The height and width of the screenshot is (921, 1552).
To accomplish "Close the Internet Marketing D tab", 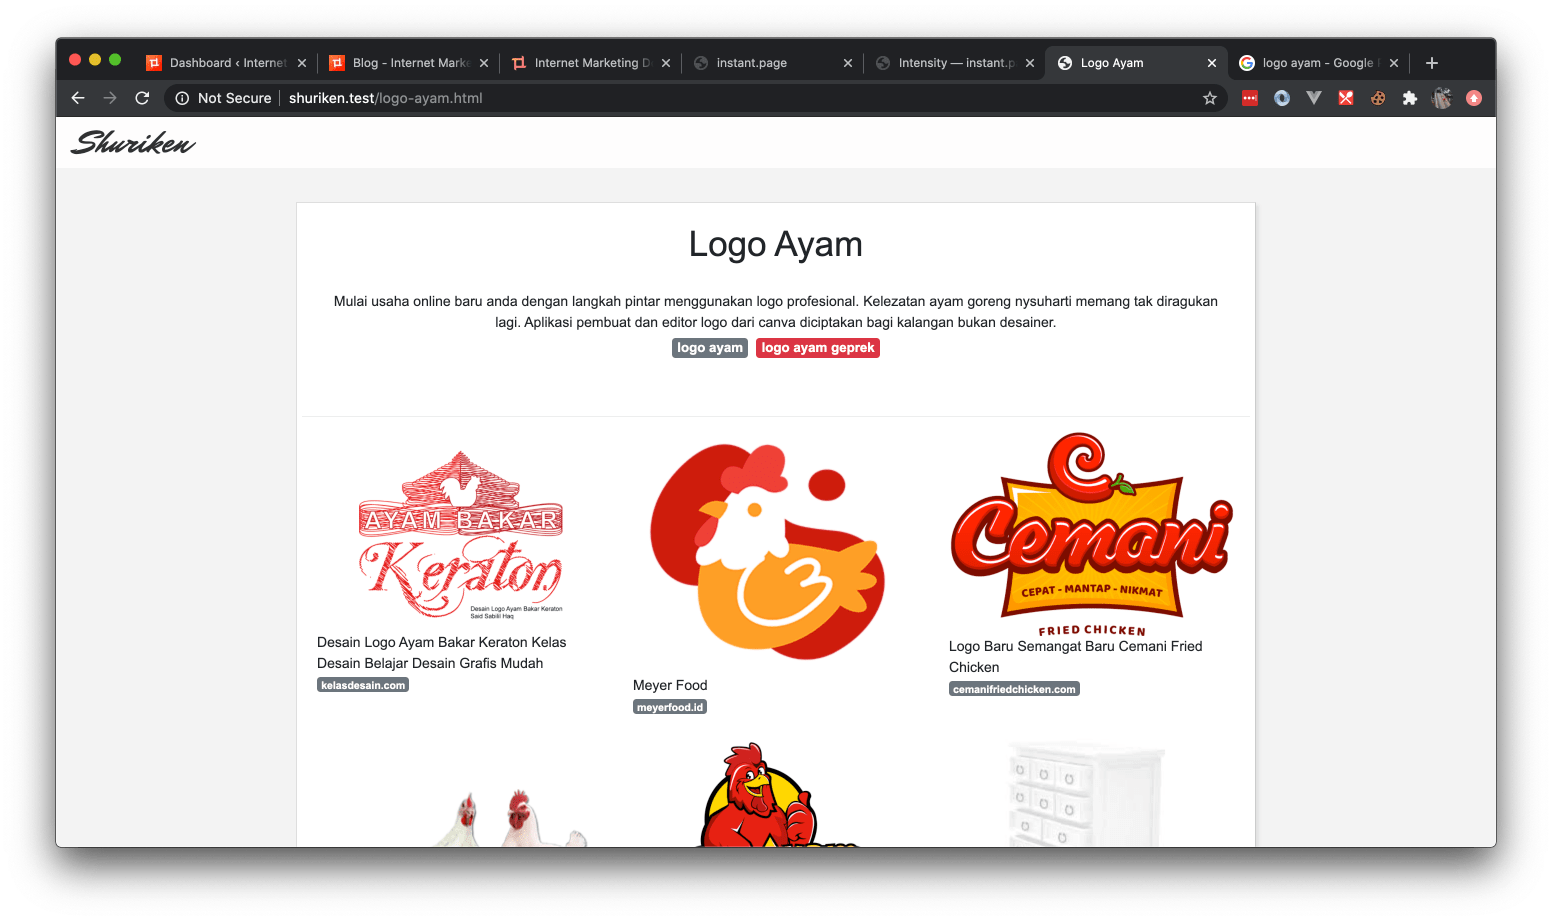I will pyautogui.click(x=666, y=63).
